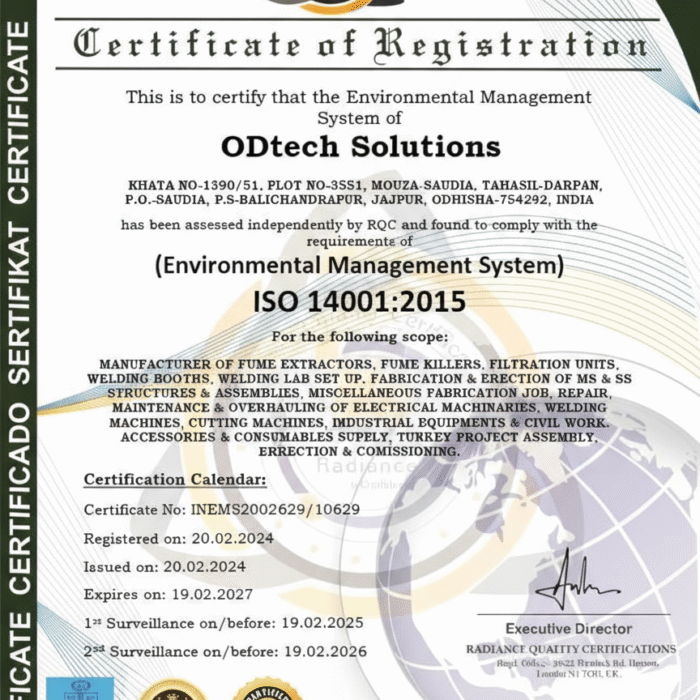Click the ISO 14001:2015 standard title
The height and width of the screenshot is (700, 700).
coord(360,300)
